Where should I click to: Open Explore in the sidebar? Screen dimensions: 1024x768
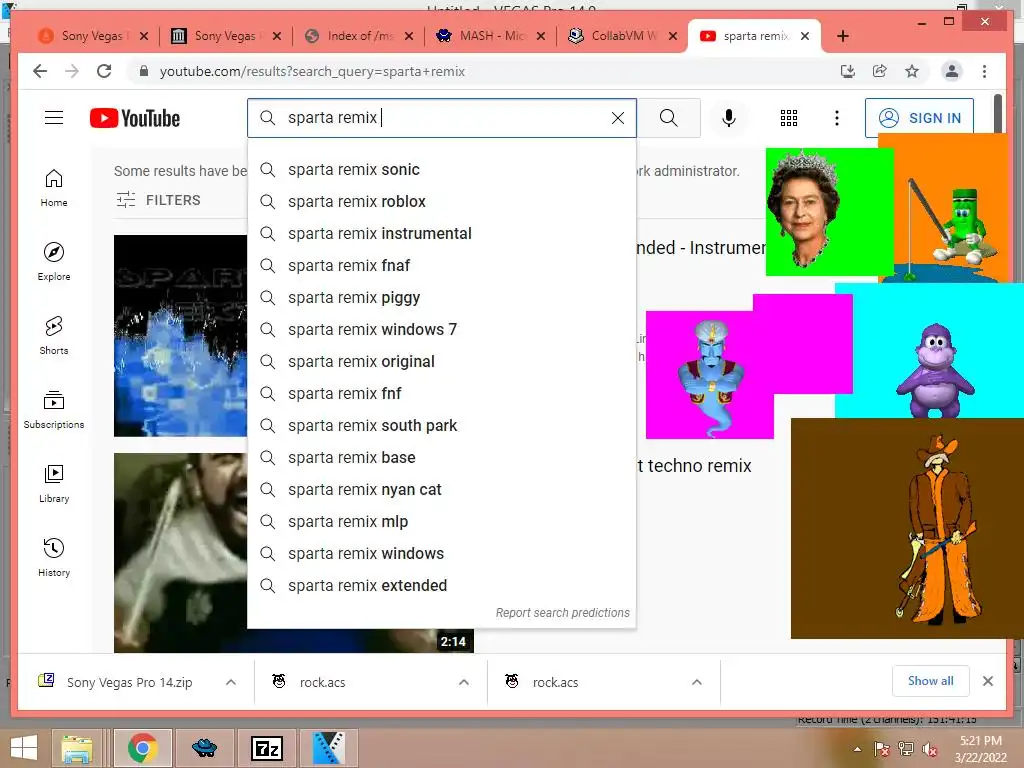[x=54, y=261]
